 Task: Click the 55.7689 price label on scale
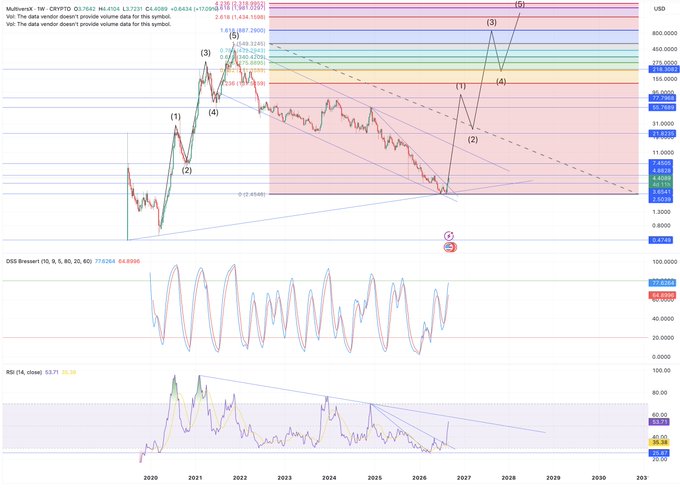[x=661, y=107]
